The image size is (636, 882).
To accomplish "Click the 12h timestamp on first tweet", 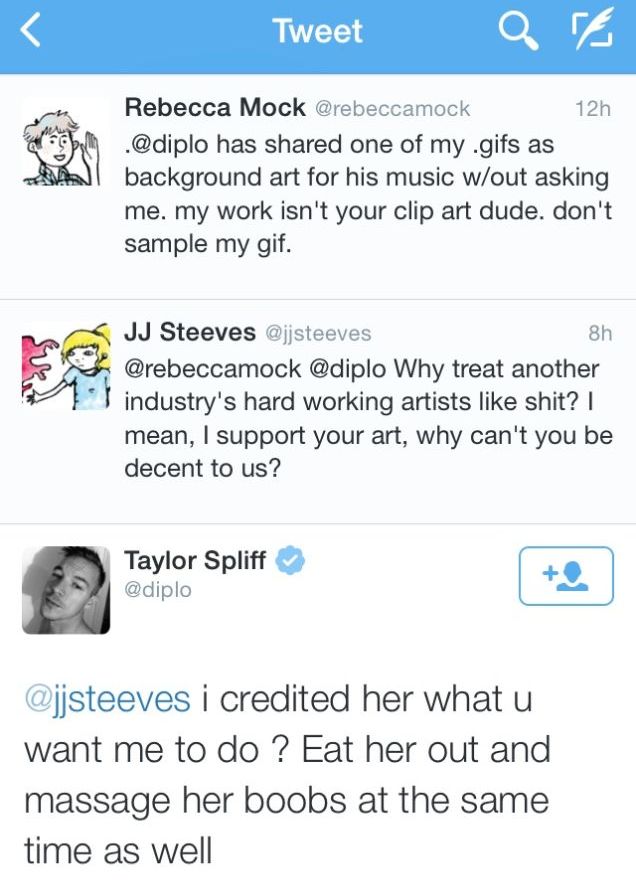I will pyautogui.click(x=593, y=109).
